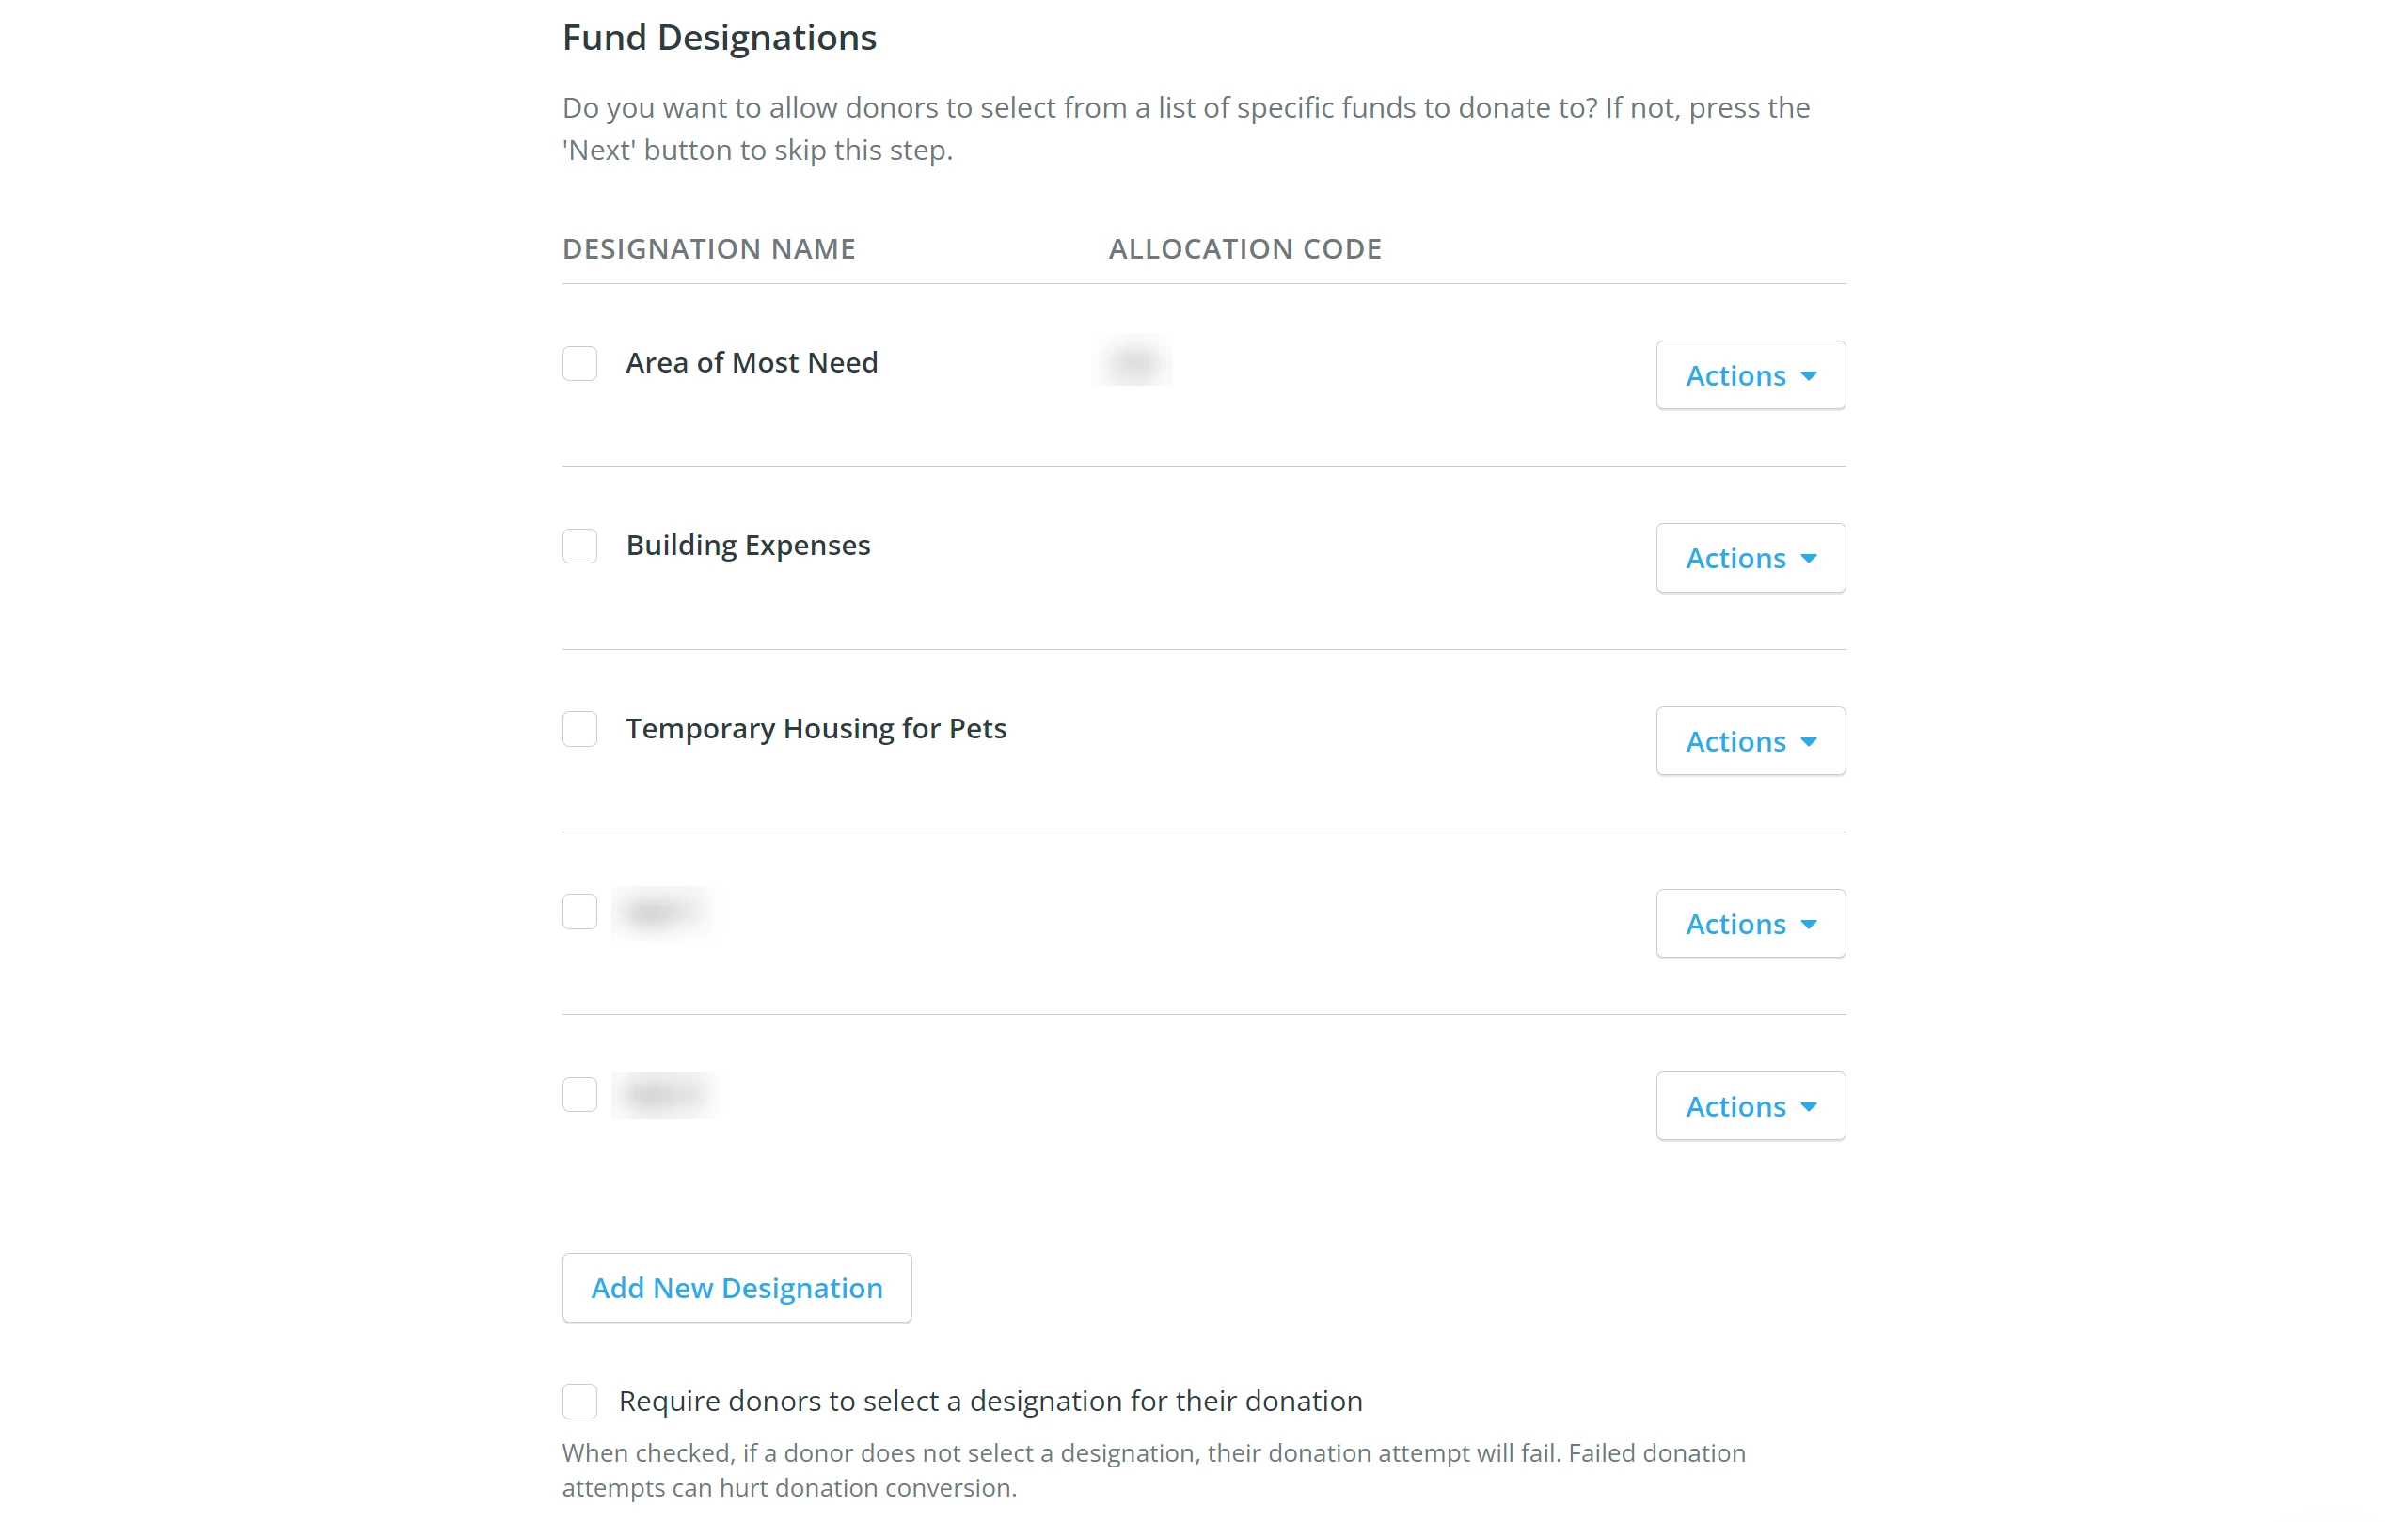The height and width of the screenshot is (1522, 2408).
Task: Enable Require donors to select a designation
Action: (x=580, y=1402)
